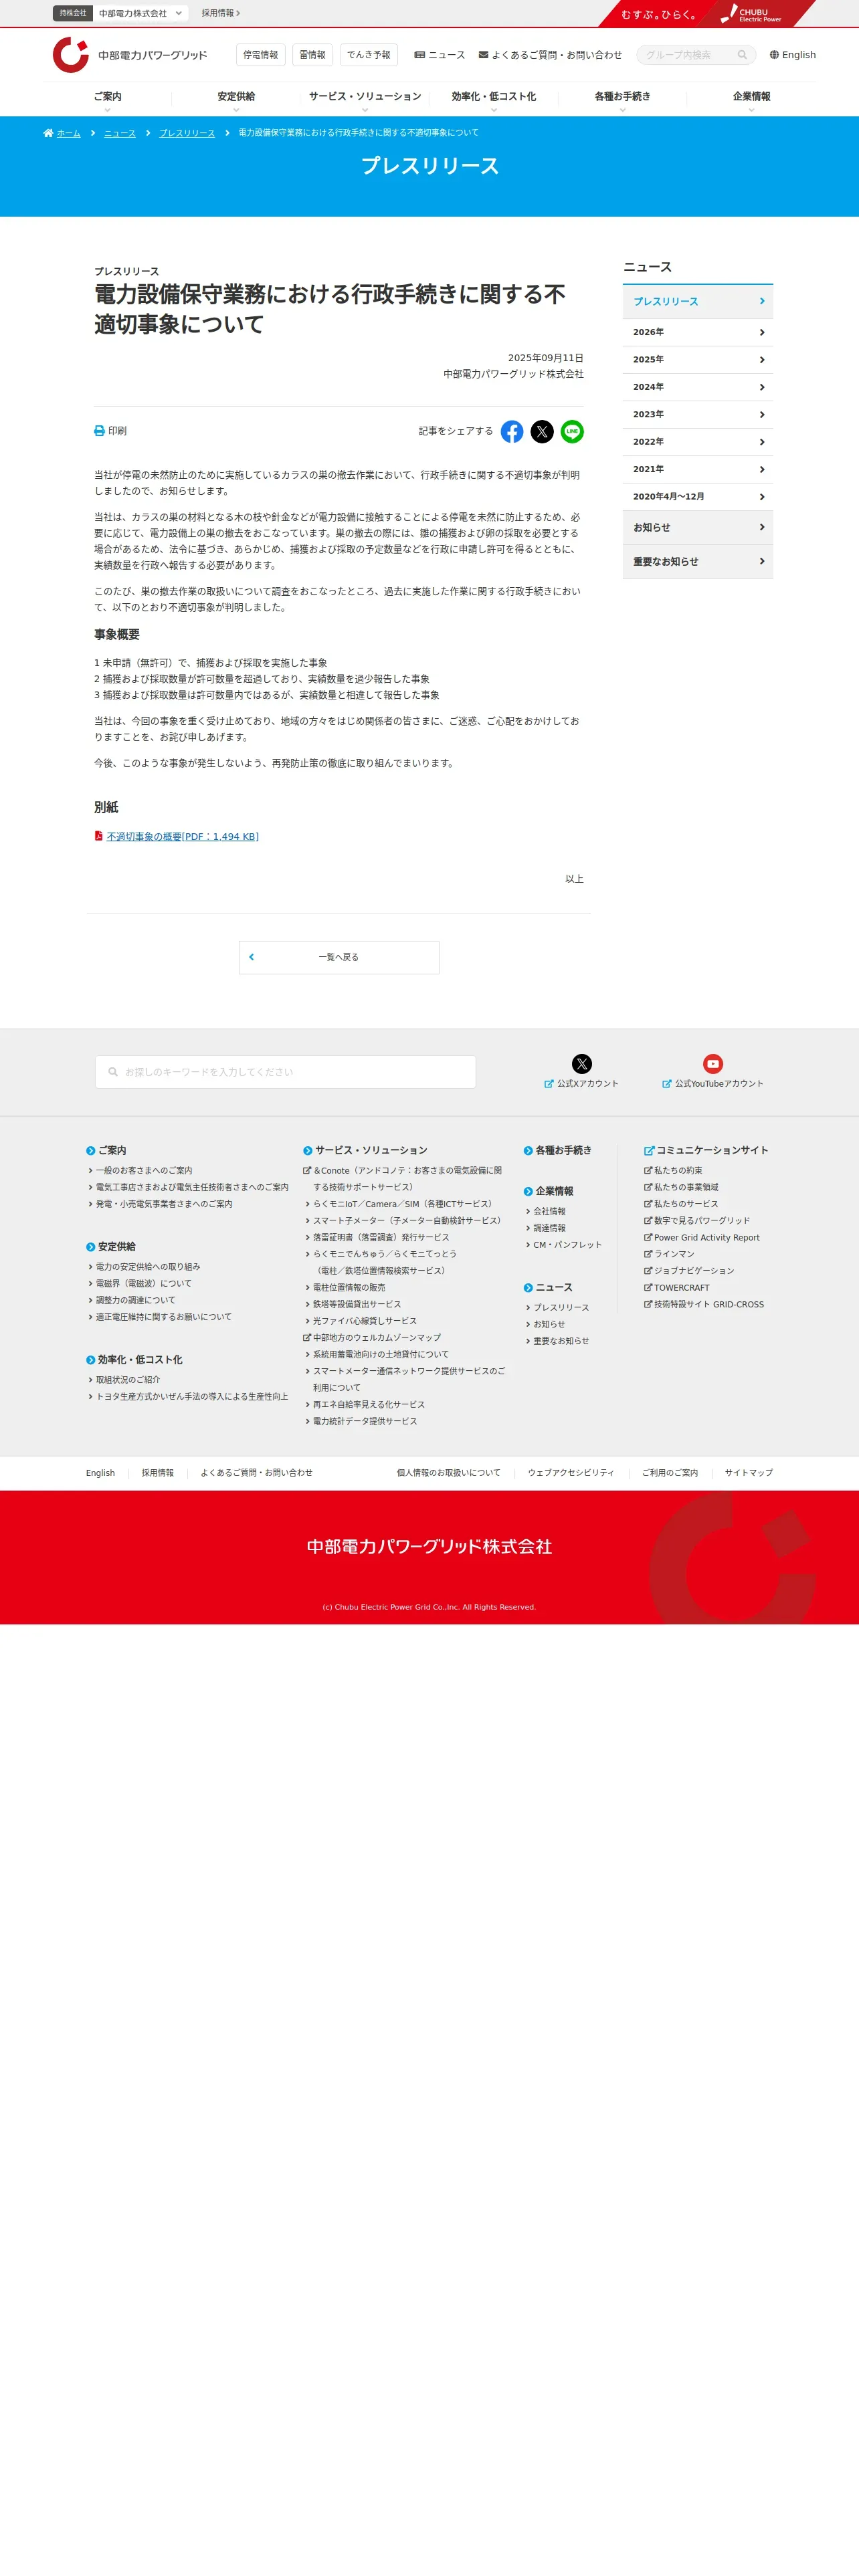Share article via X icon
The height and width of the screenshot is (2576, 859).
(542, 431)
